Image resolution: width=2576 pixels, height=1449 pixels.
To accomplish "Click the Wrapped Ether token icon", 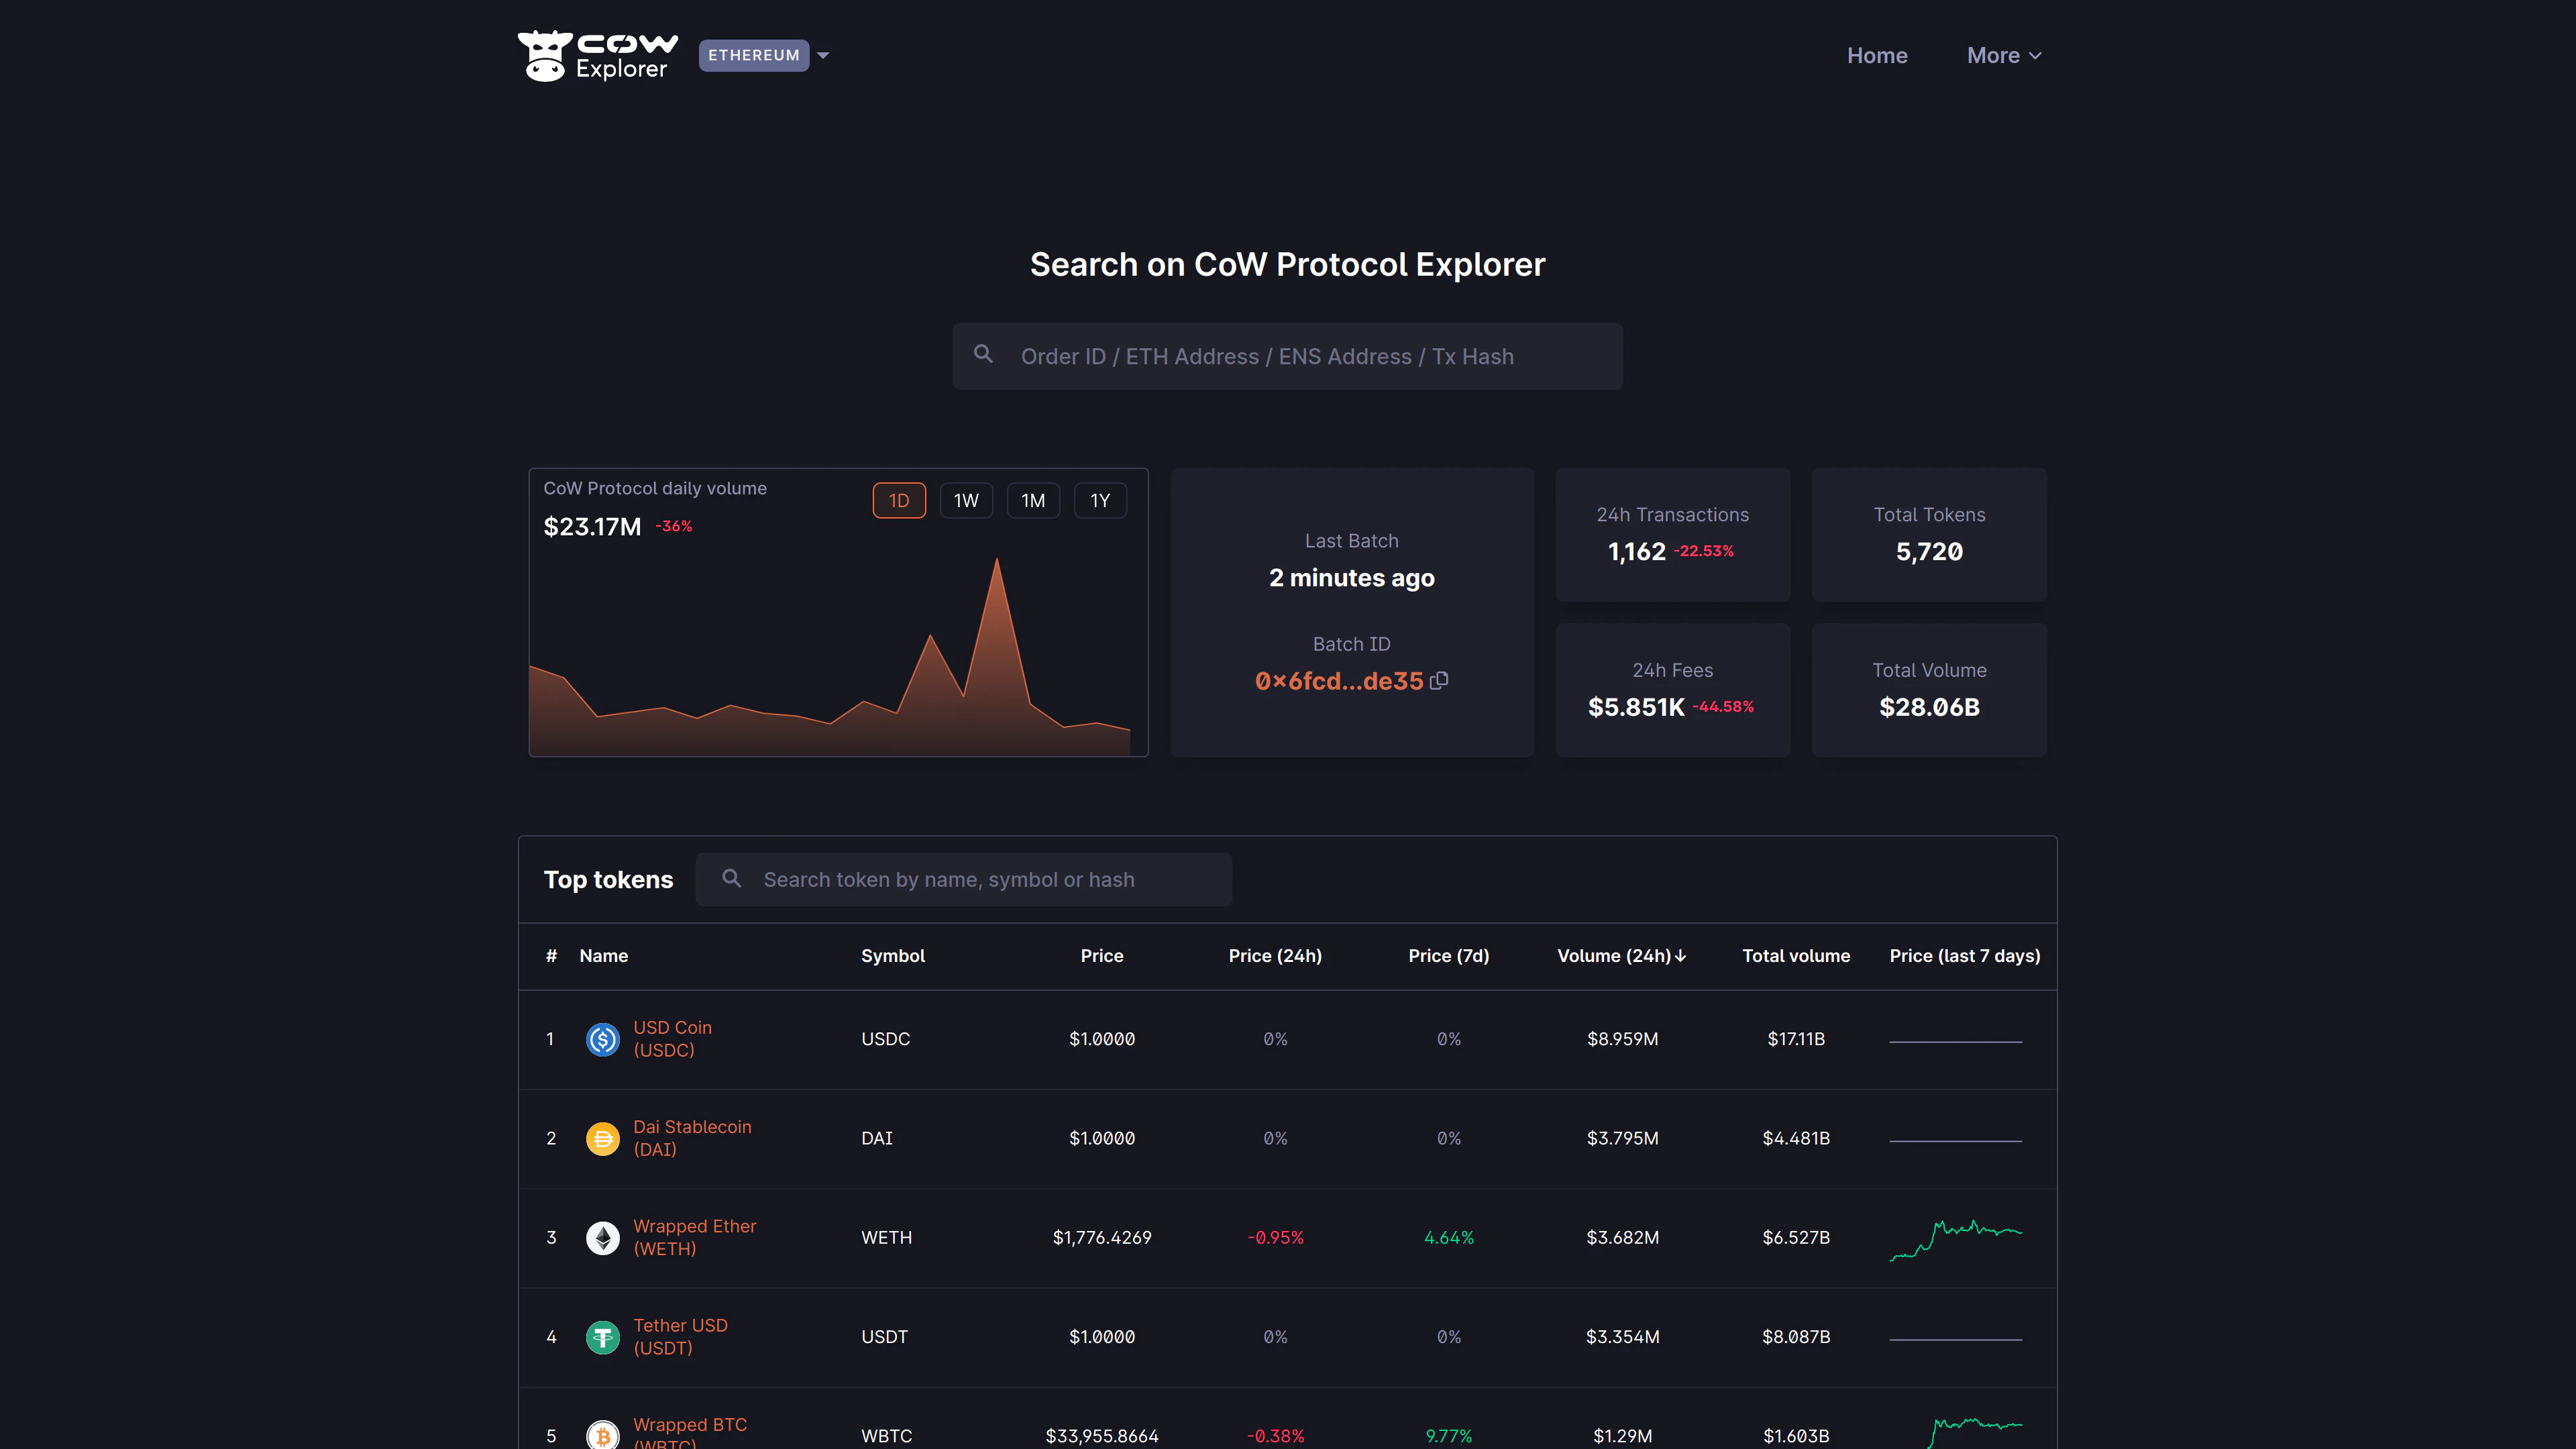I will point(602,1237).
